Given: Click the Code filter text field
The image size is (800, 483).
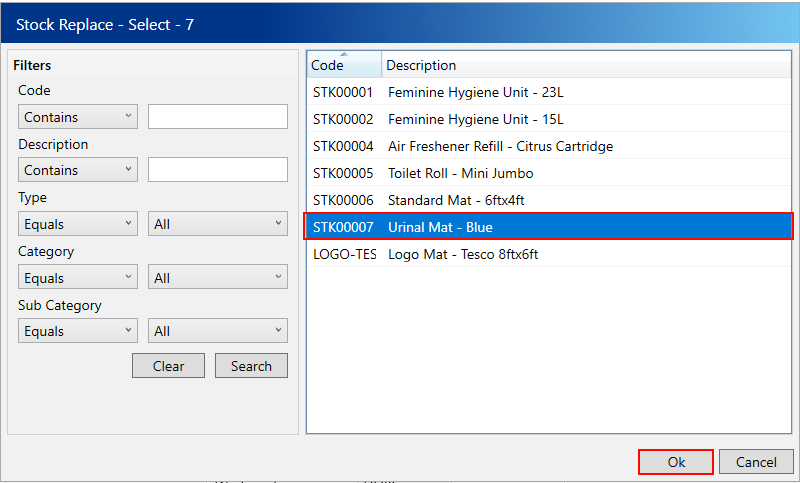Looking at the screenshot, I should 217,117.
